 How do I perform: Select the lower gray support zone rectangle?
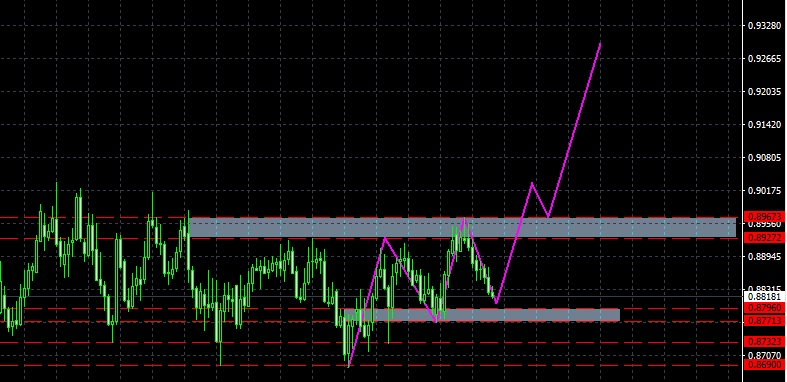click(x=482, y=315)
